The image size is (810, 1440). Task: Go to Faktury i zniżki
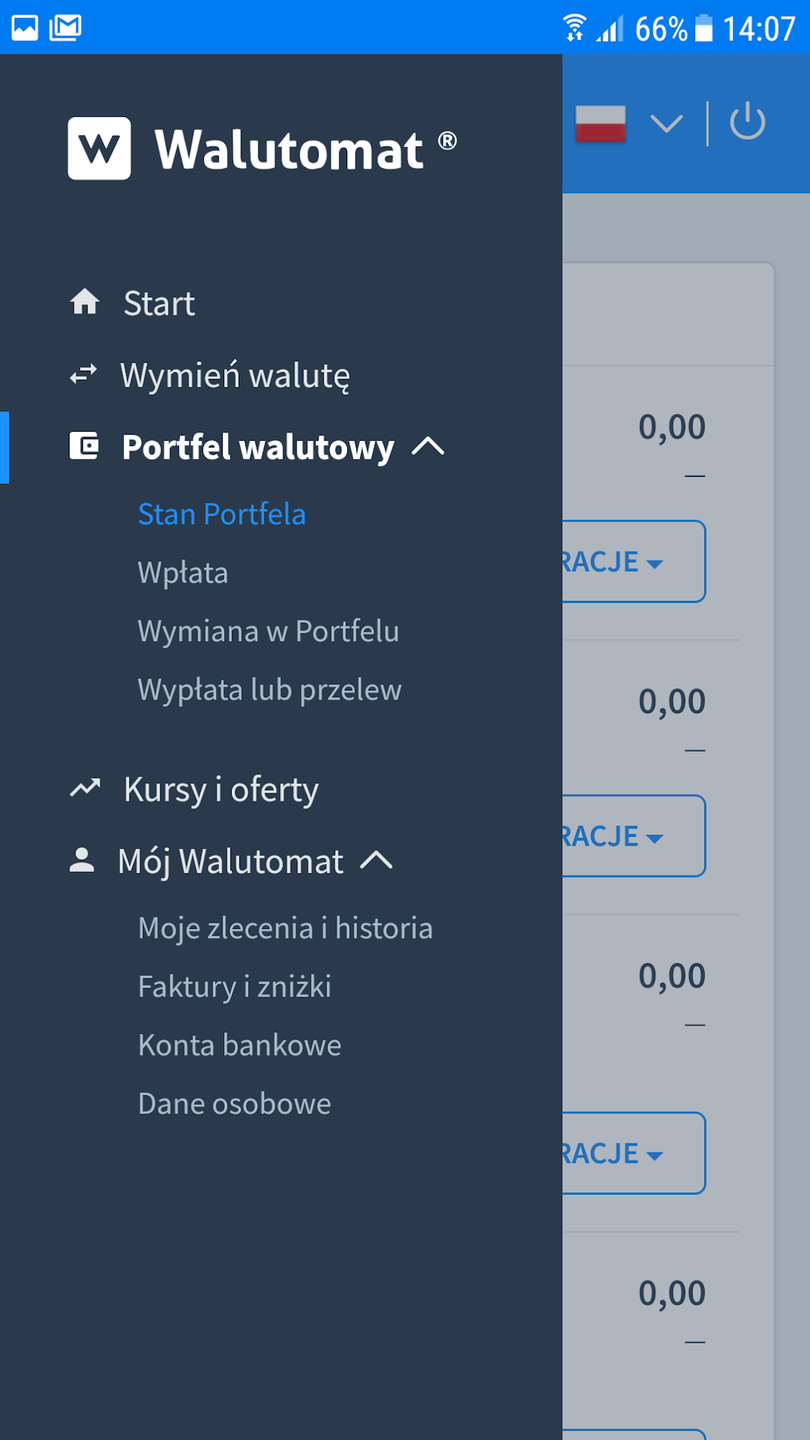point(235,987)
